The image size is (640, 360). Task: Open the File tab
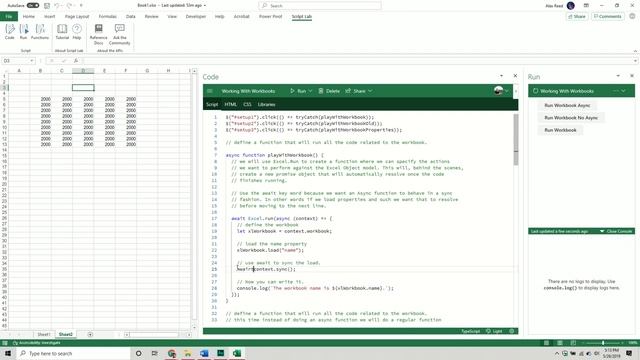[x=9, y=16]
